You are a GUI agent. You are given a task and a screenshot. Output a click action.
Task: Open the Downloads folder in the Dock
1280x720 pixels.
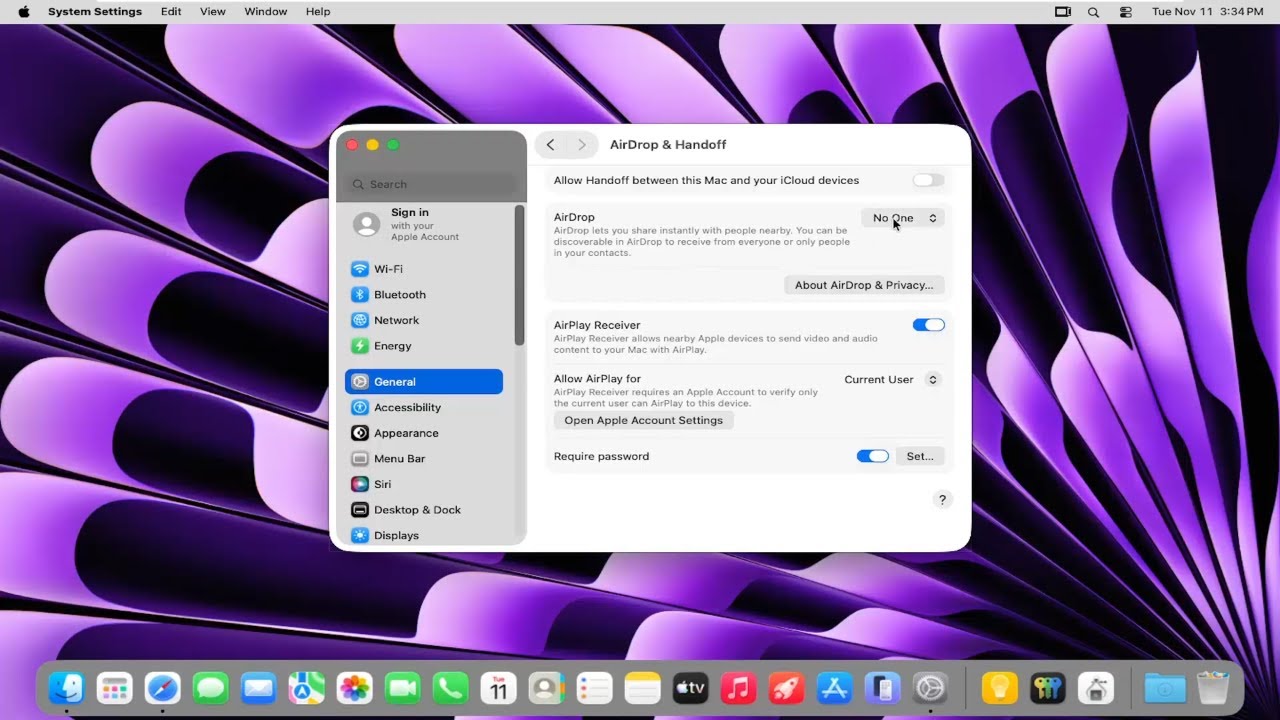coord(1164,688)
